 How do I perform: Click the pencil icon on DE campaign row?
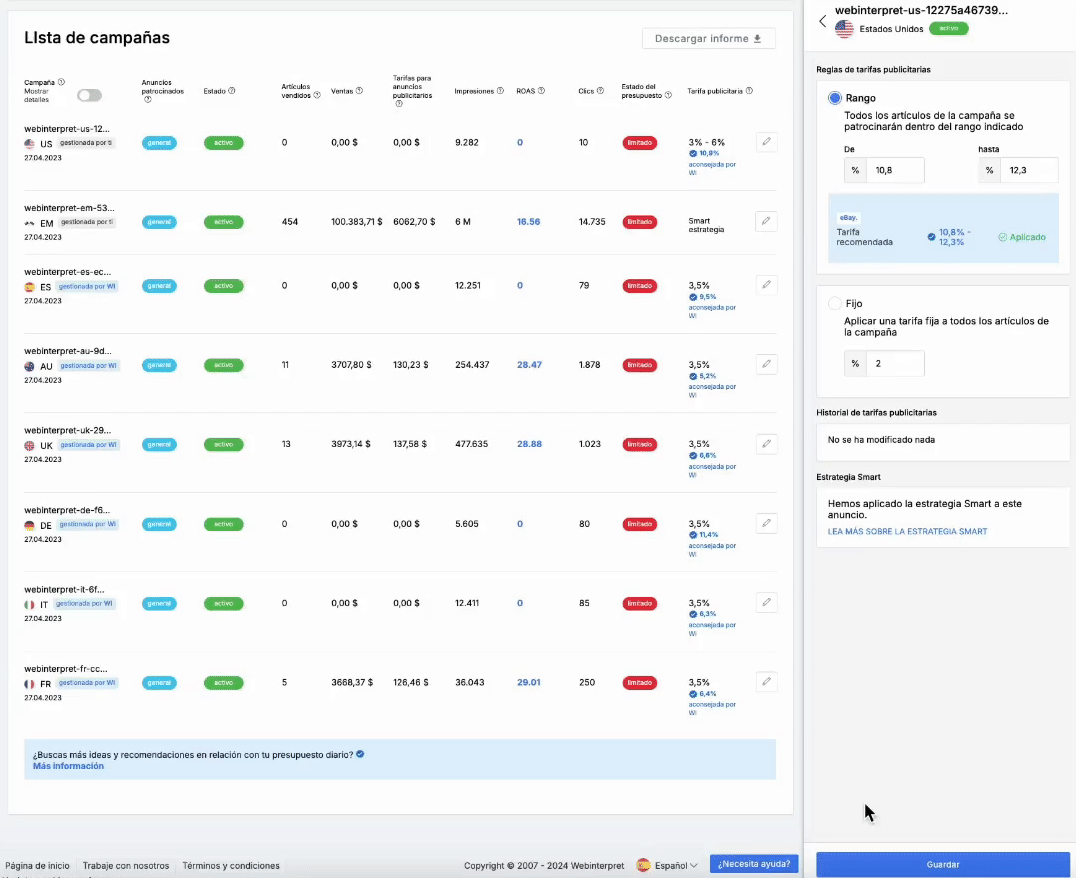766,523
